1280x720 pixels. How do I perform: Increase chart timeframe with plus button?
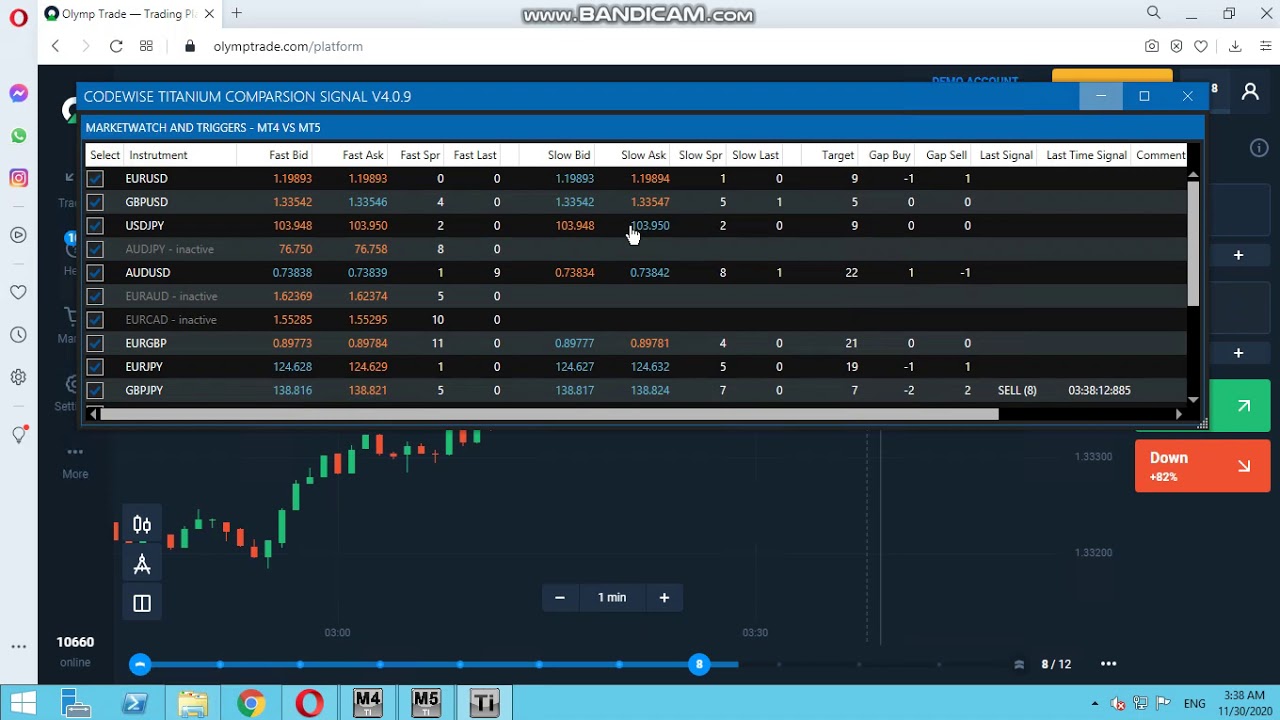point(664,597)
